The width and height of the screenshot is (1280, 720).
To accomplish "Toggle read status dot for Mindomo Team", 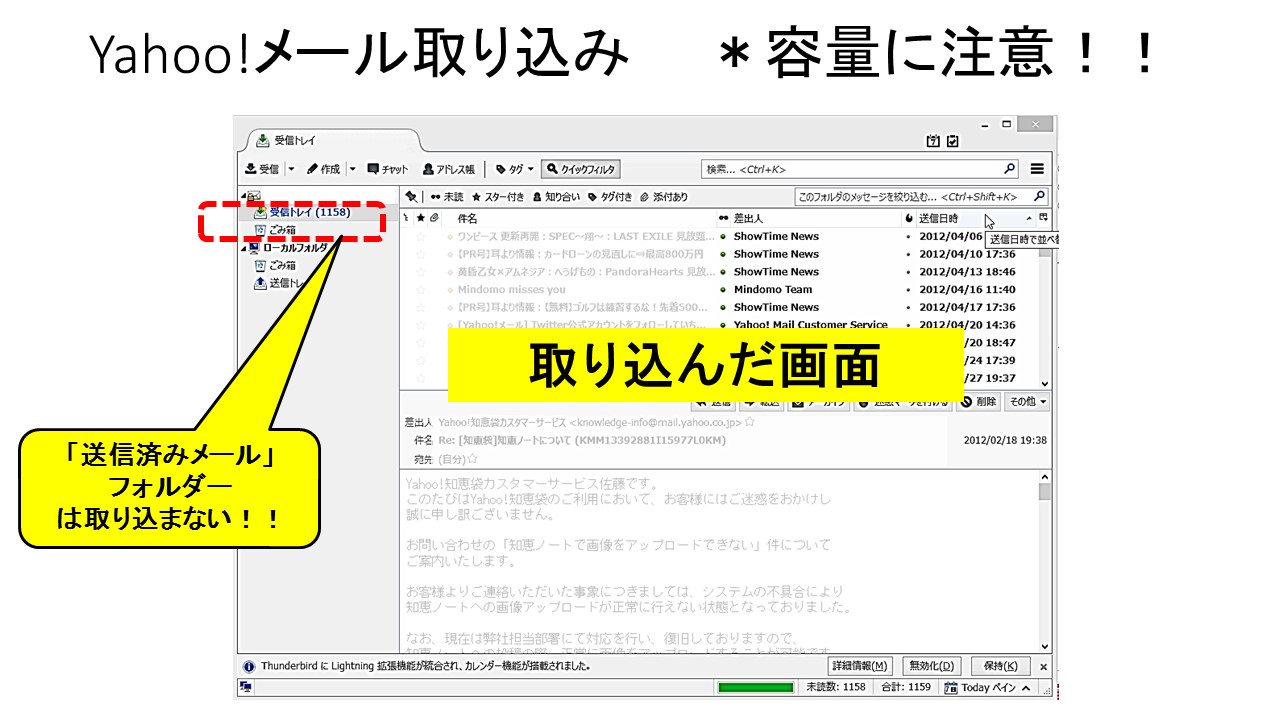I will click(x=724, y=290).
